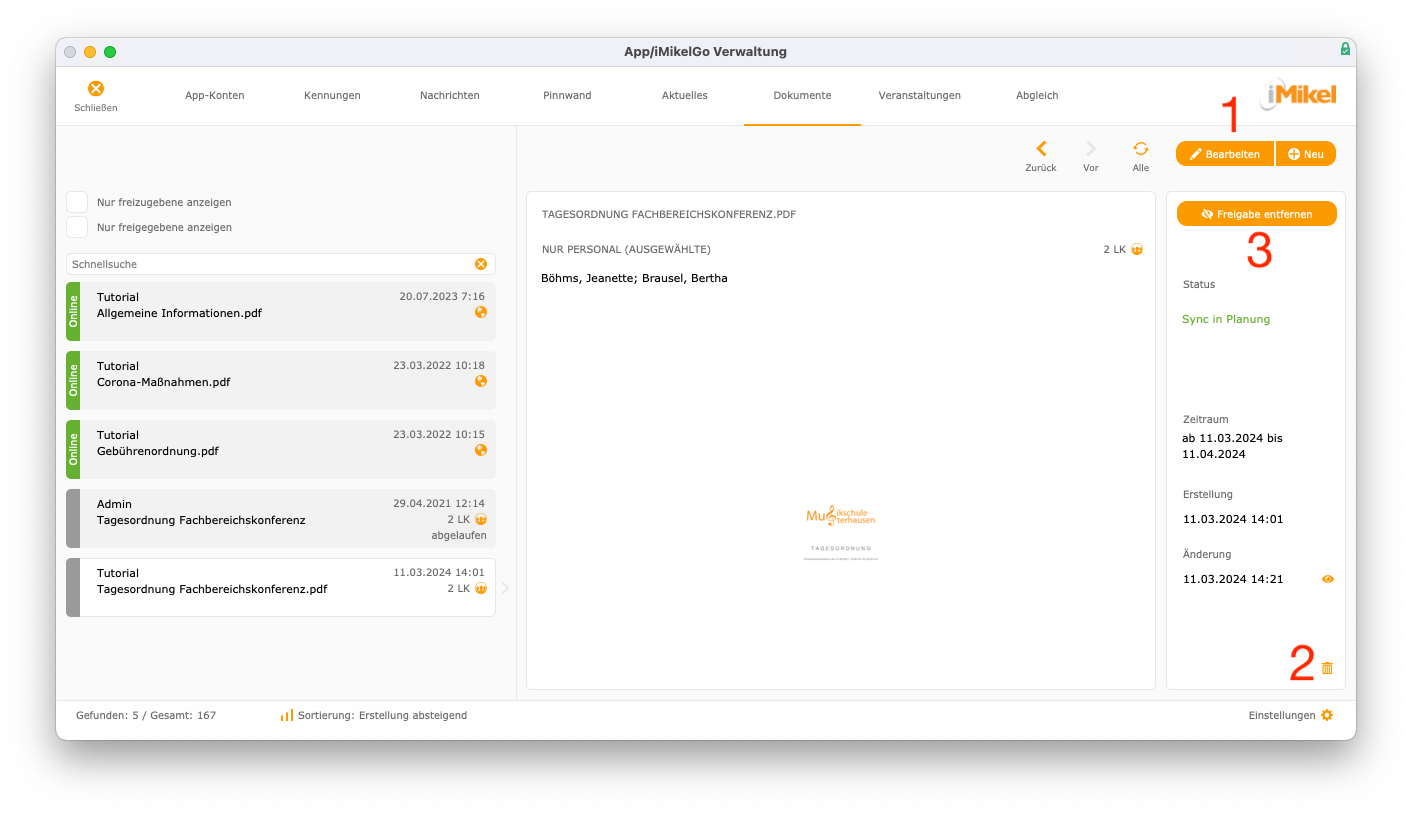Click the Freigabe entfernen button

(x=1257, y=214)
